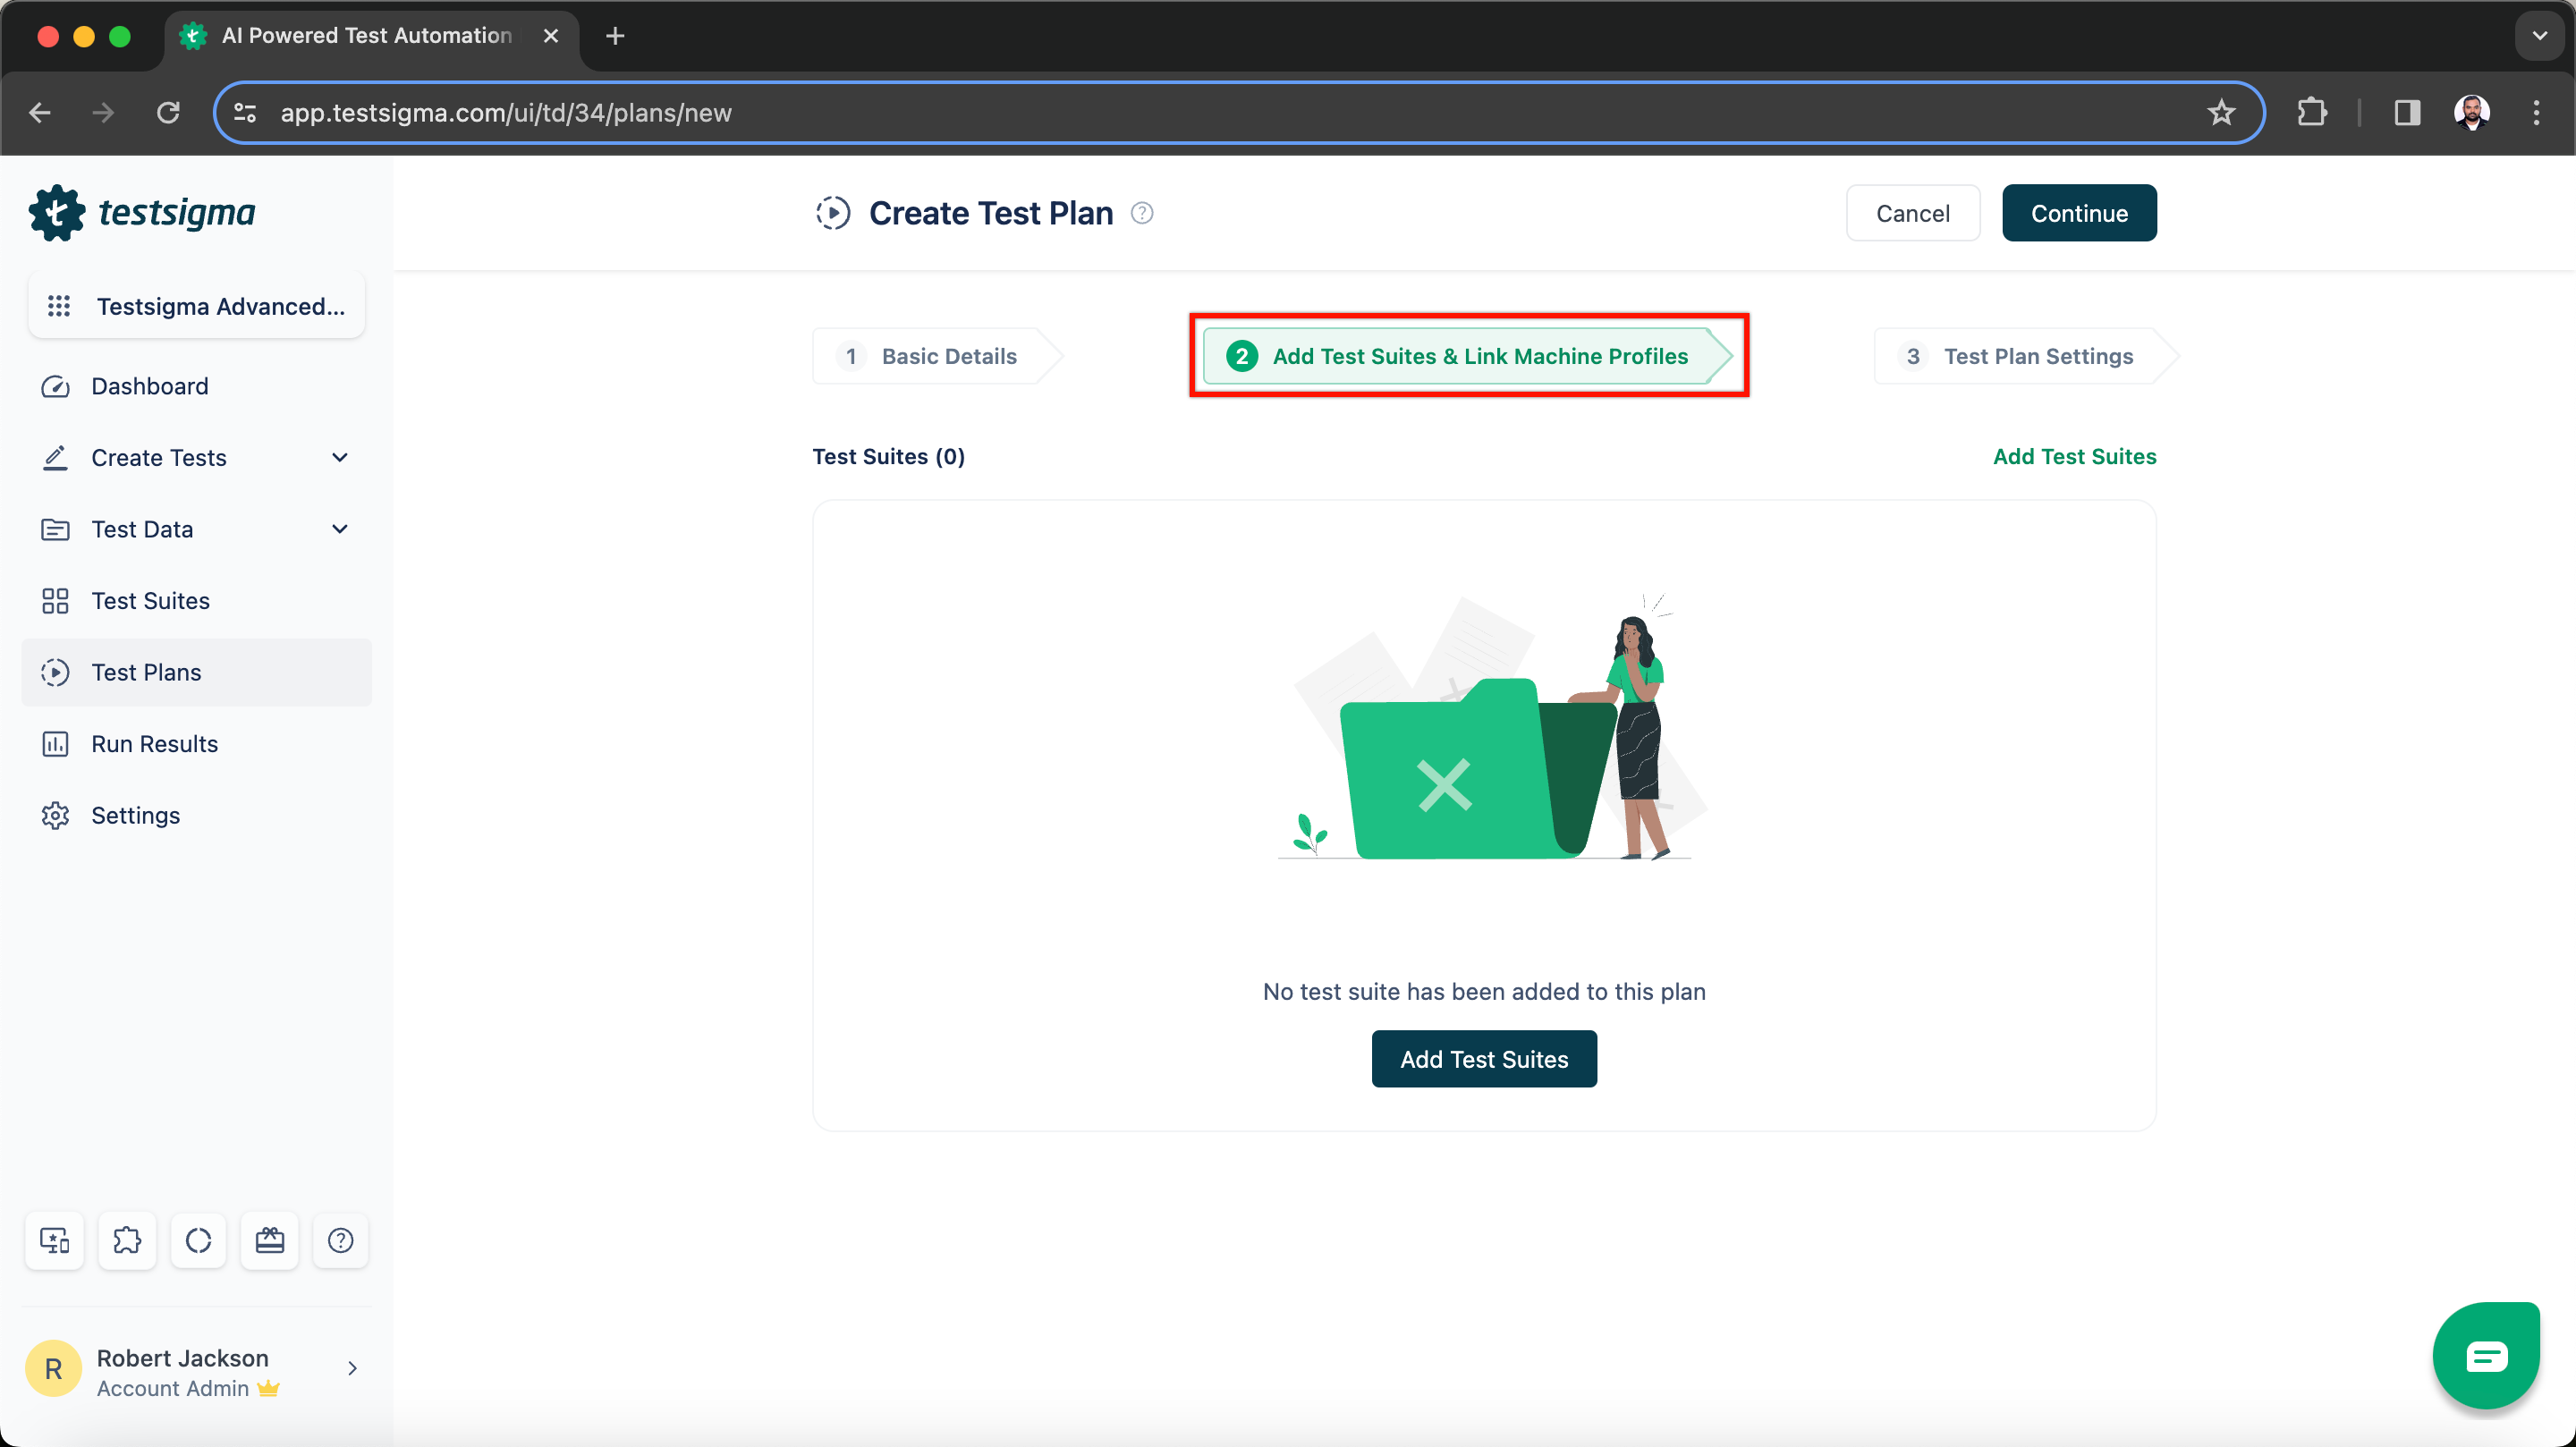Open Test Suites in sidebar
This screenshot has height=1447, width=2576.
click(x=197, y=601)
